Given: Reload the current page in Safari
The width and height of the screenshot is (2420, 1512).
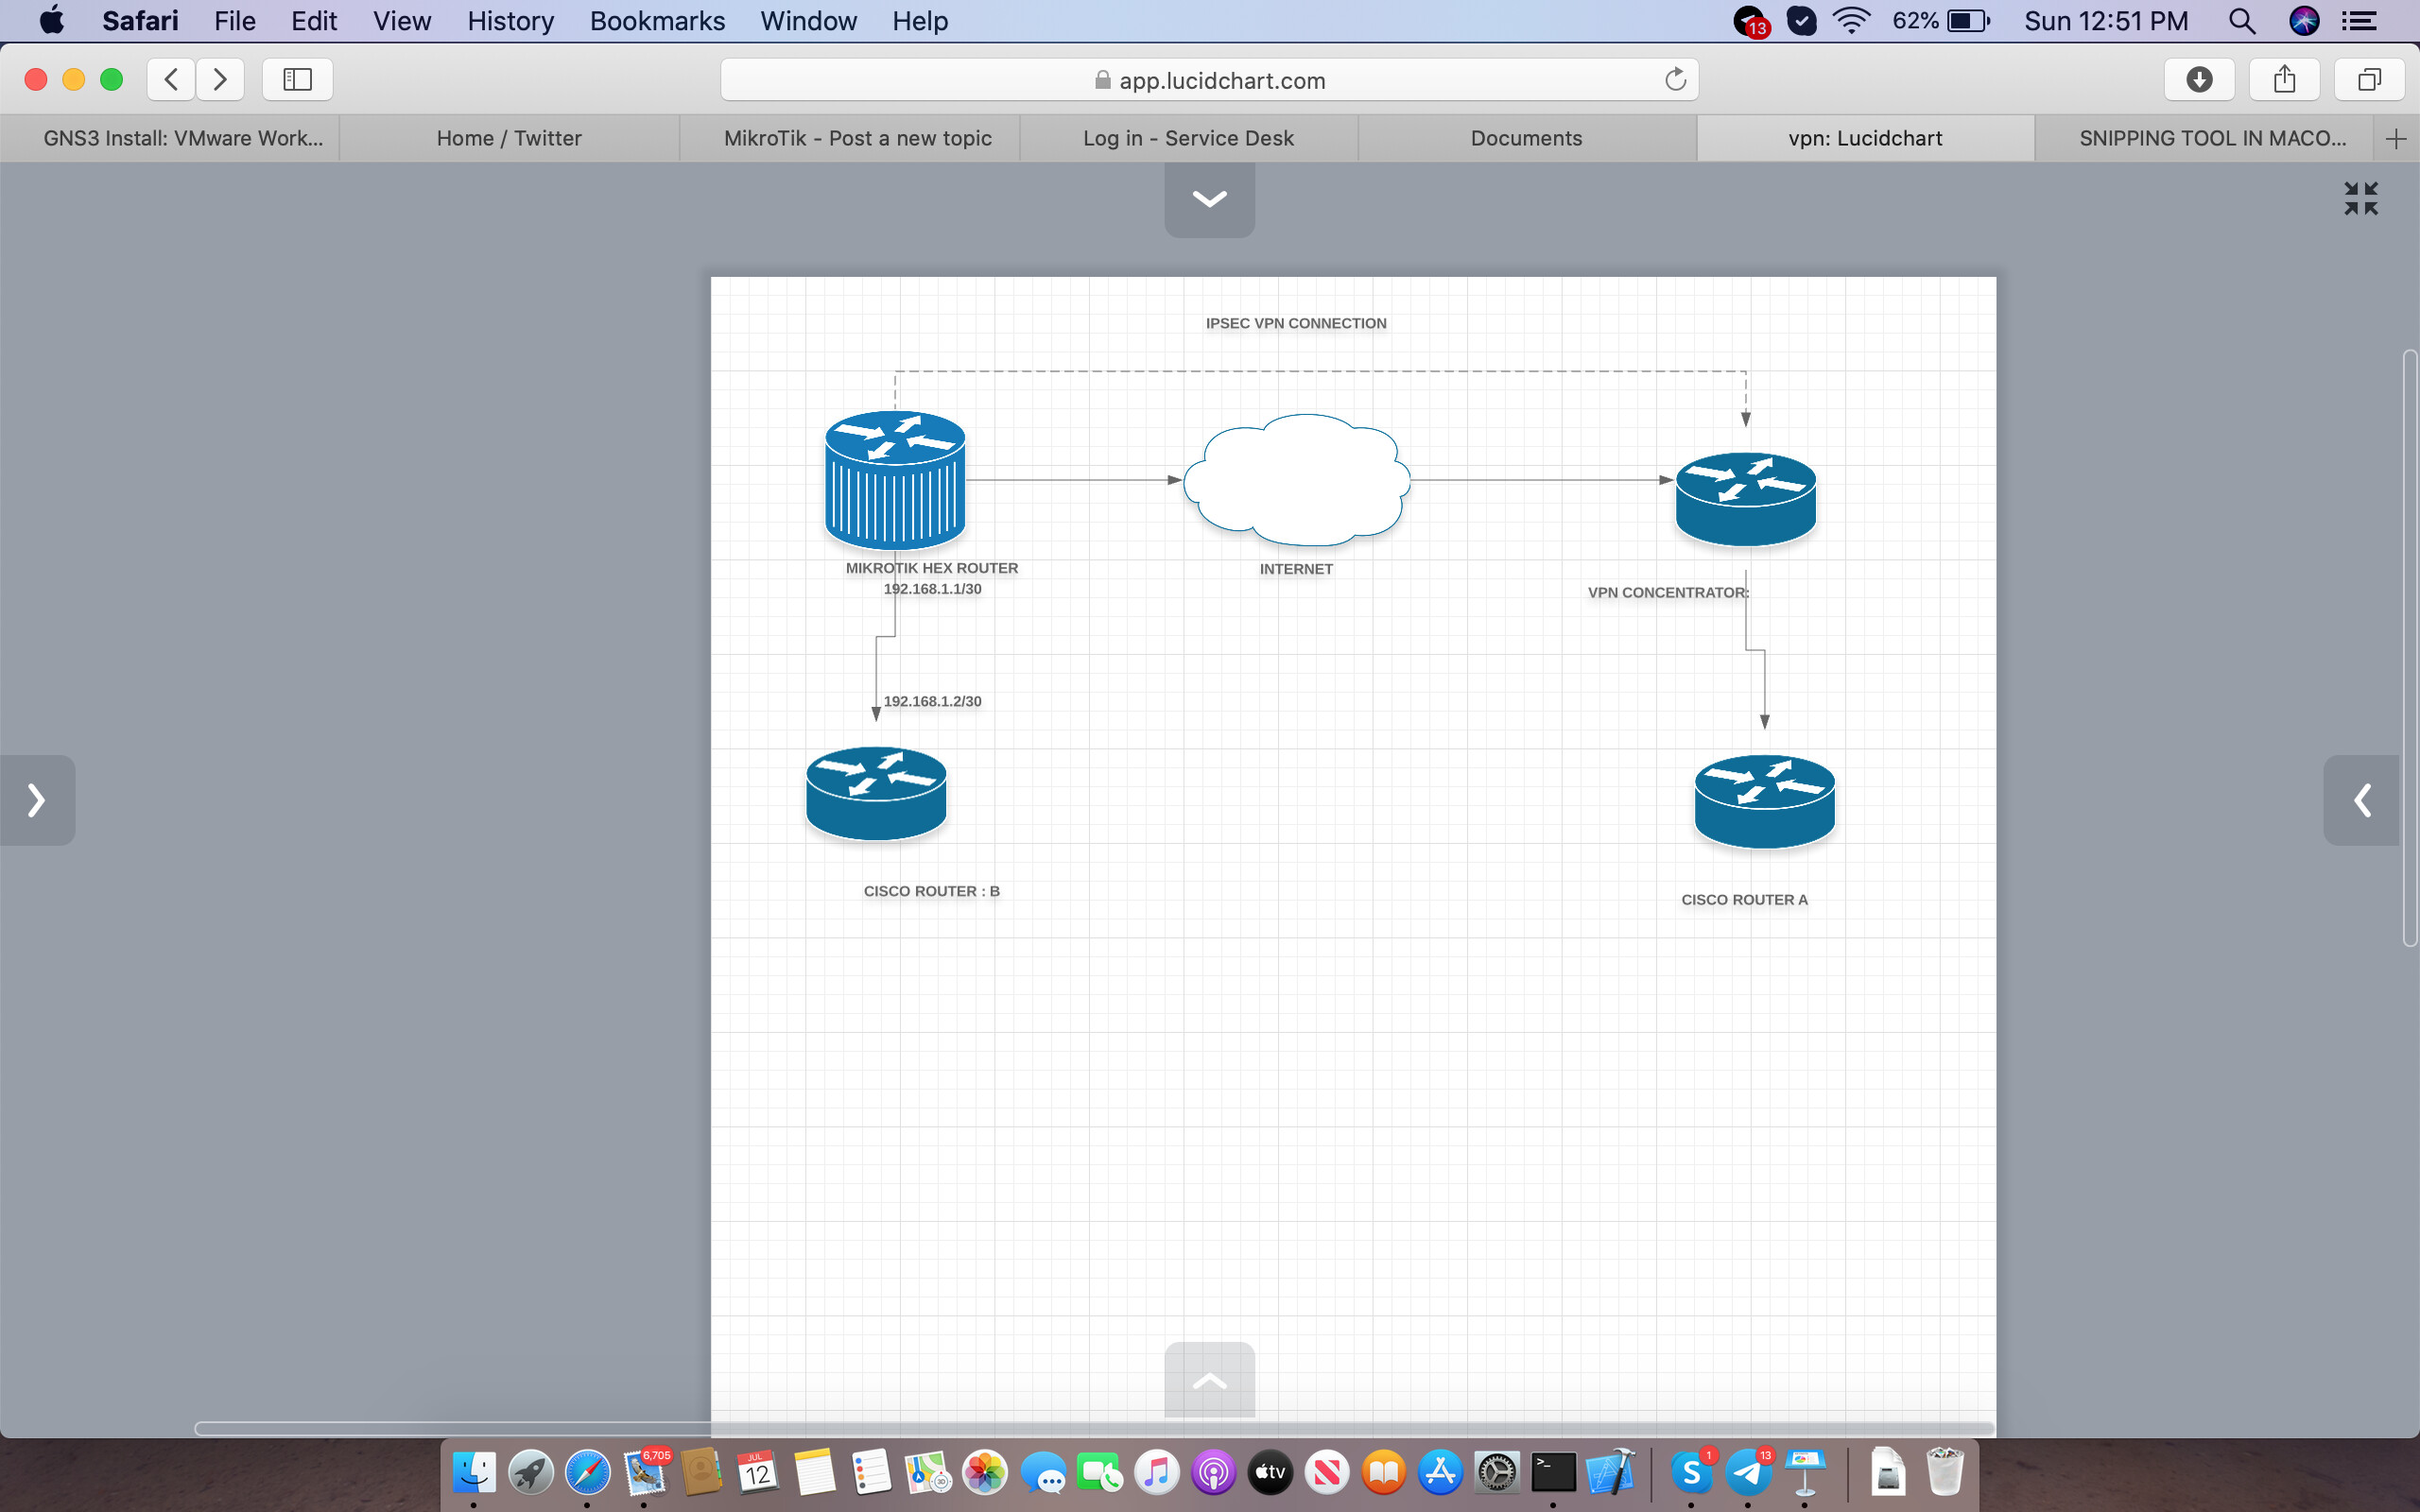Looking at the screenshot, I should tap(1675, 80).
